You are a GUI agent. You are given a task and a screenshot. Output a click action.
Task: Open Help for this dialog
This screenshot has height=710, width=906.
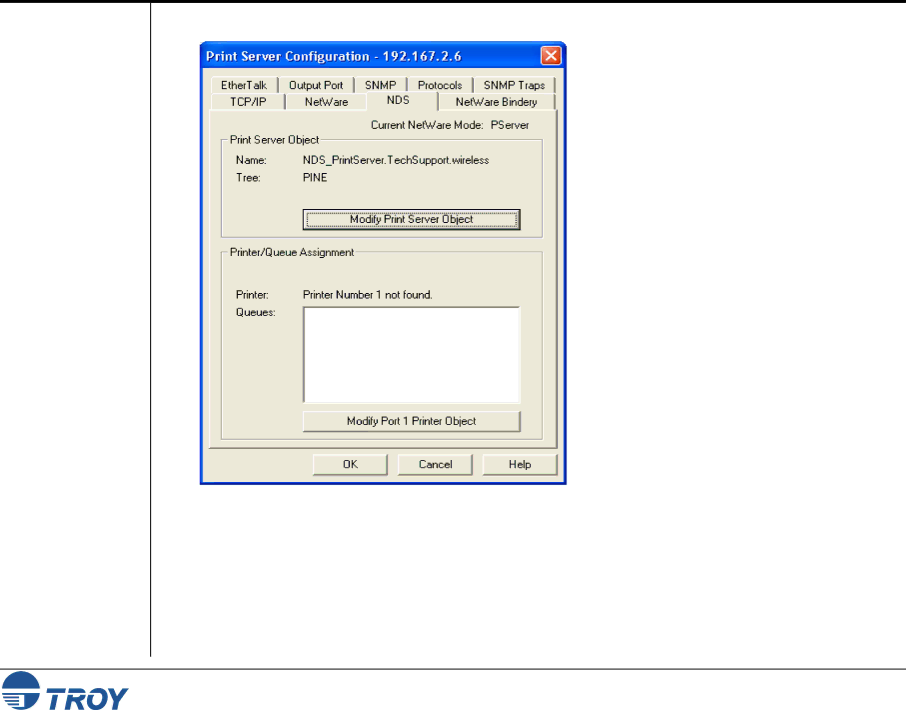[x=519, y=464]
